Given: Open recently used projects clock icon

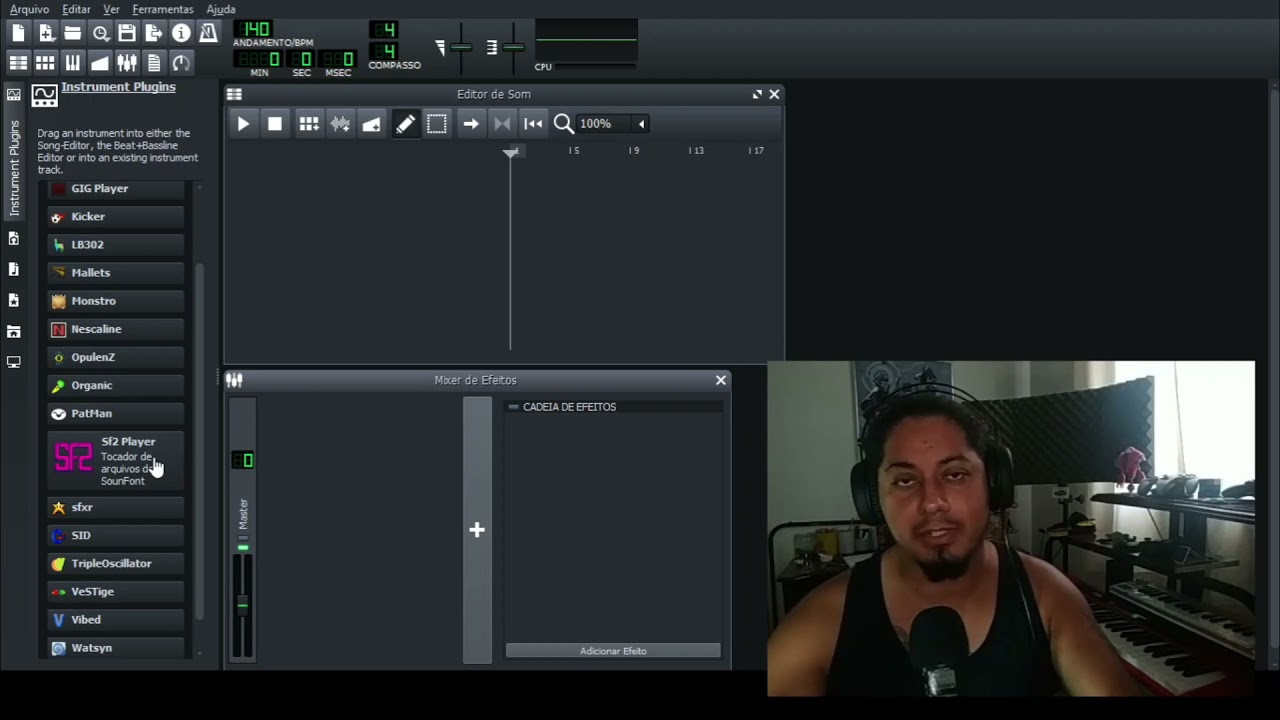Looking at the screenshot, I should point(100,33).
